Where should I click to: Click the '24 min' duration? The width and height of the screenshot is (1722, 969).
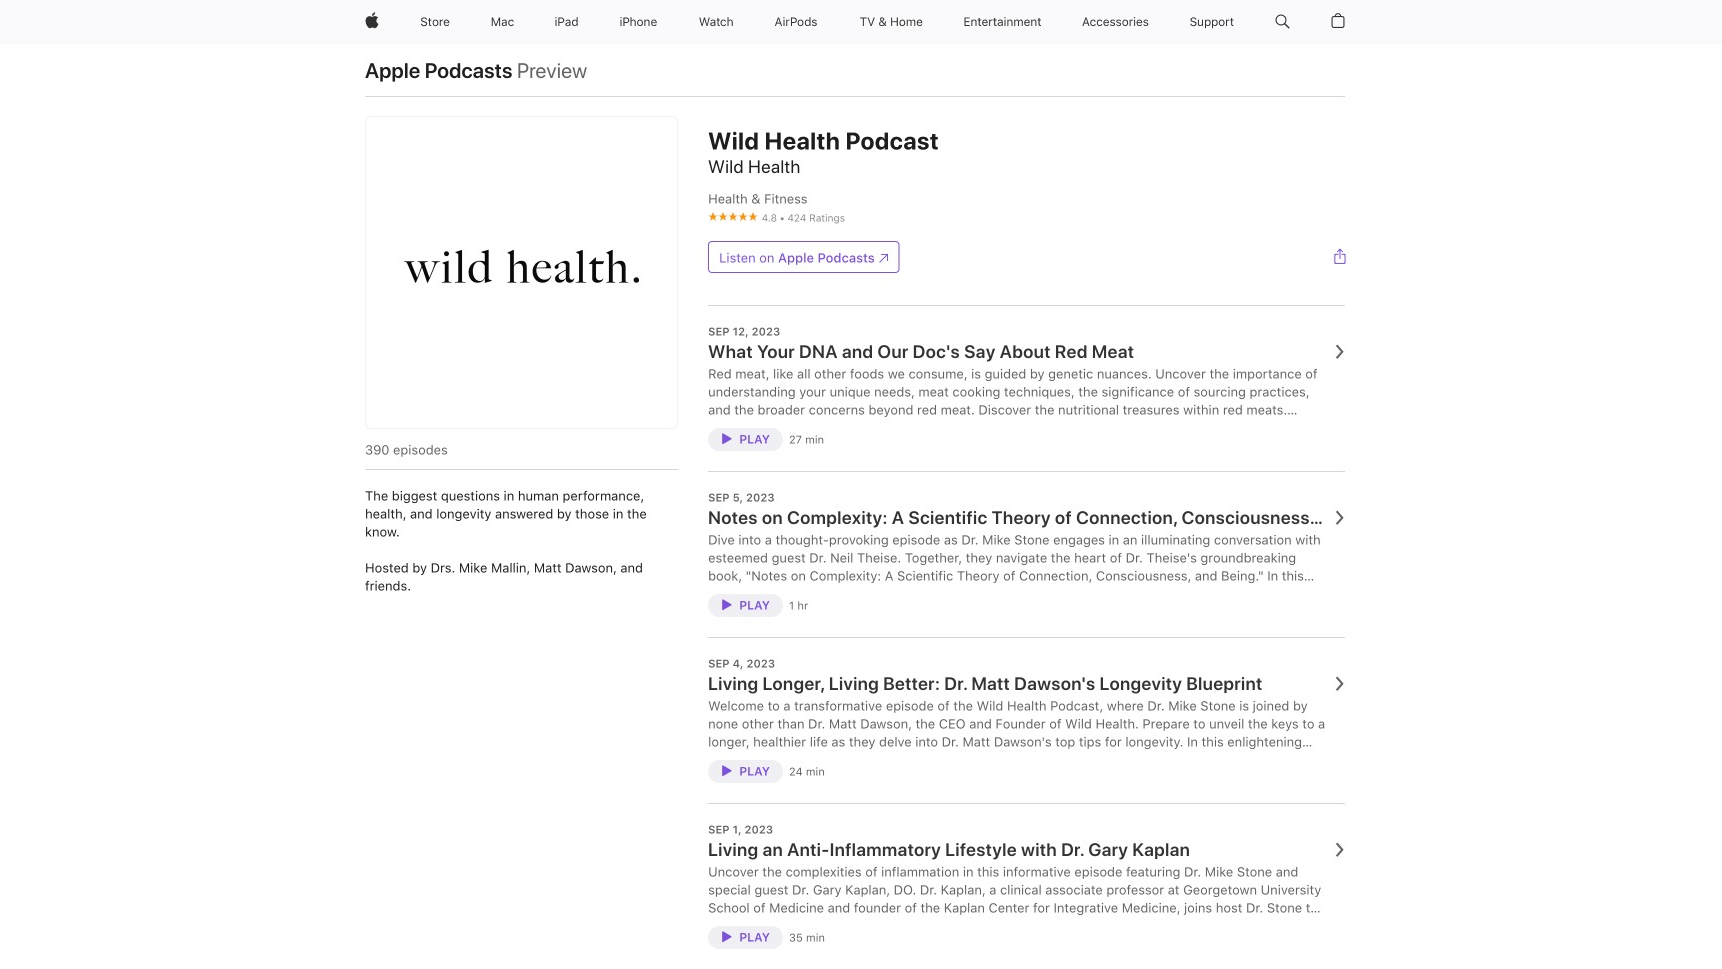(807, 772)
